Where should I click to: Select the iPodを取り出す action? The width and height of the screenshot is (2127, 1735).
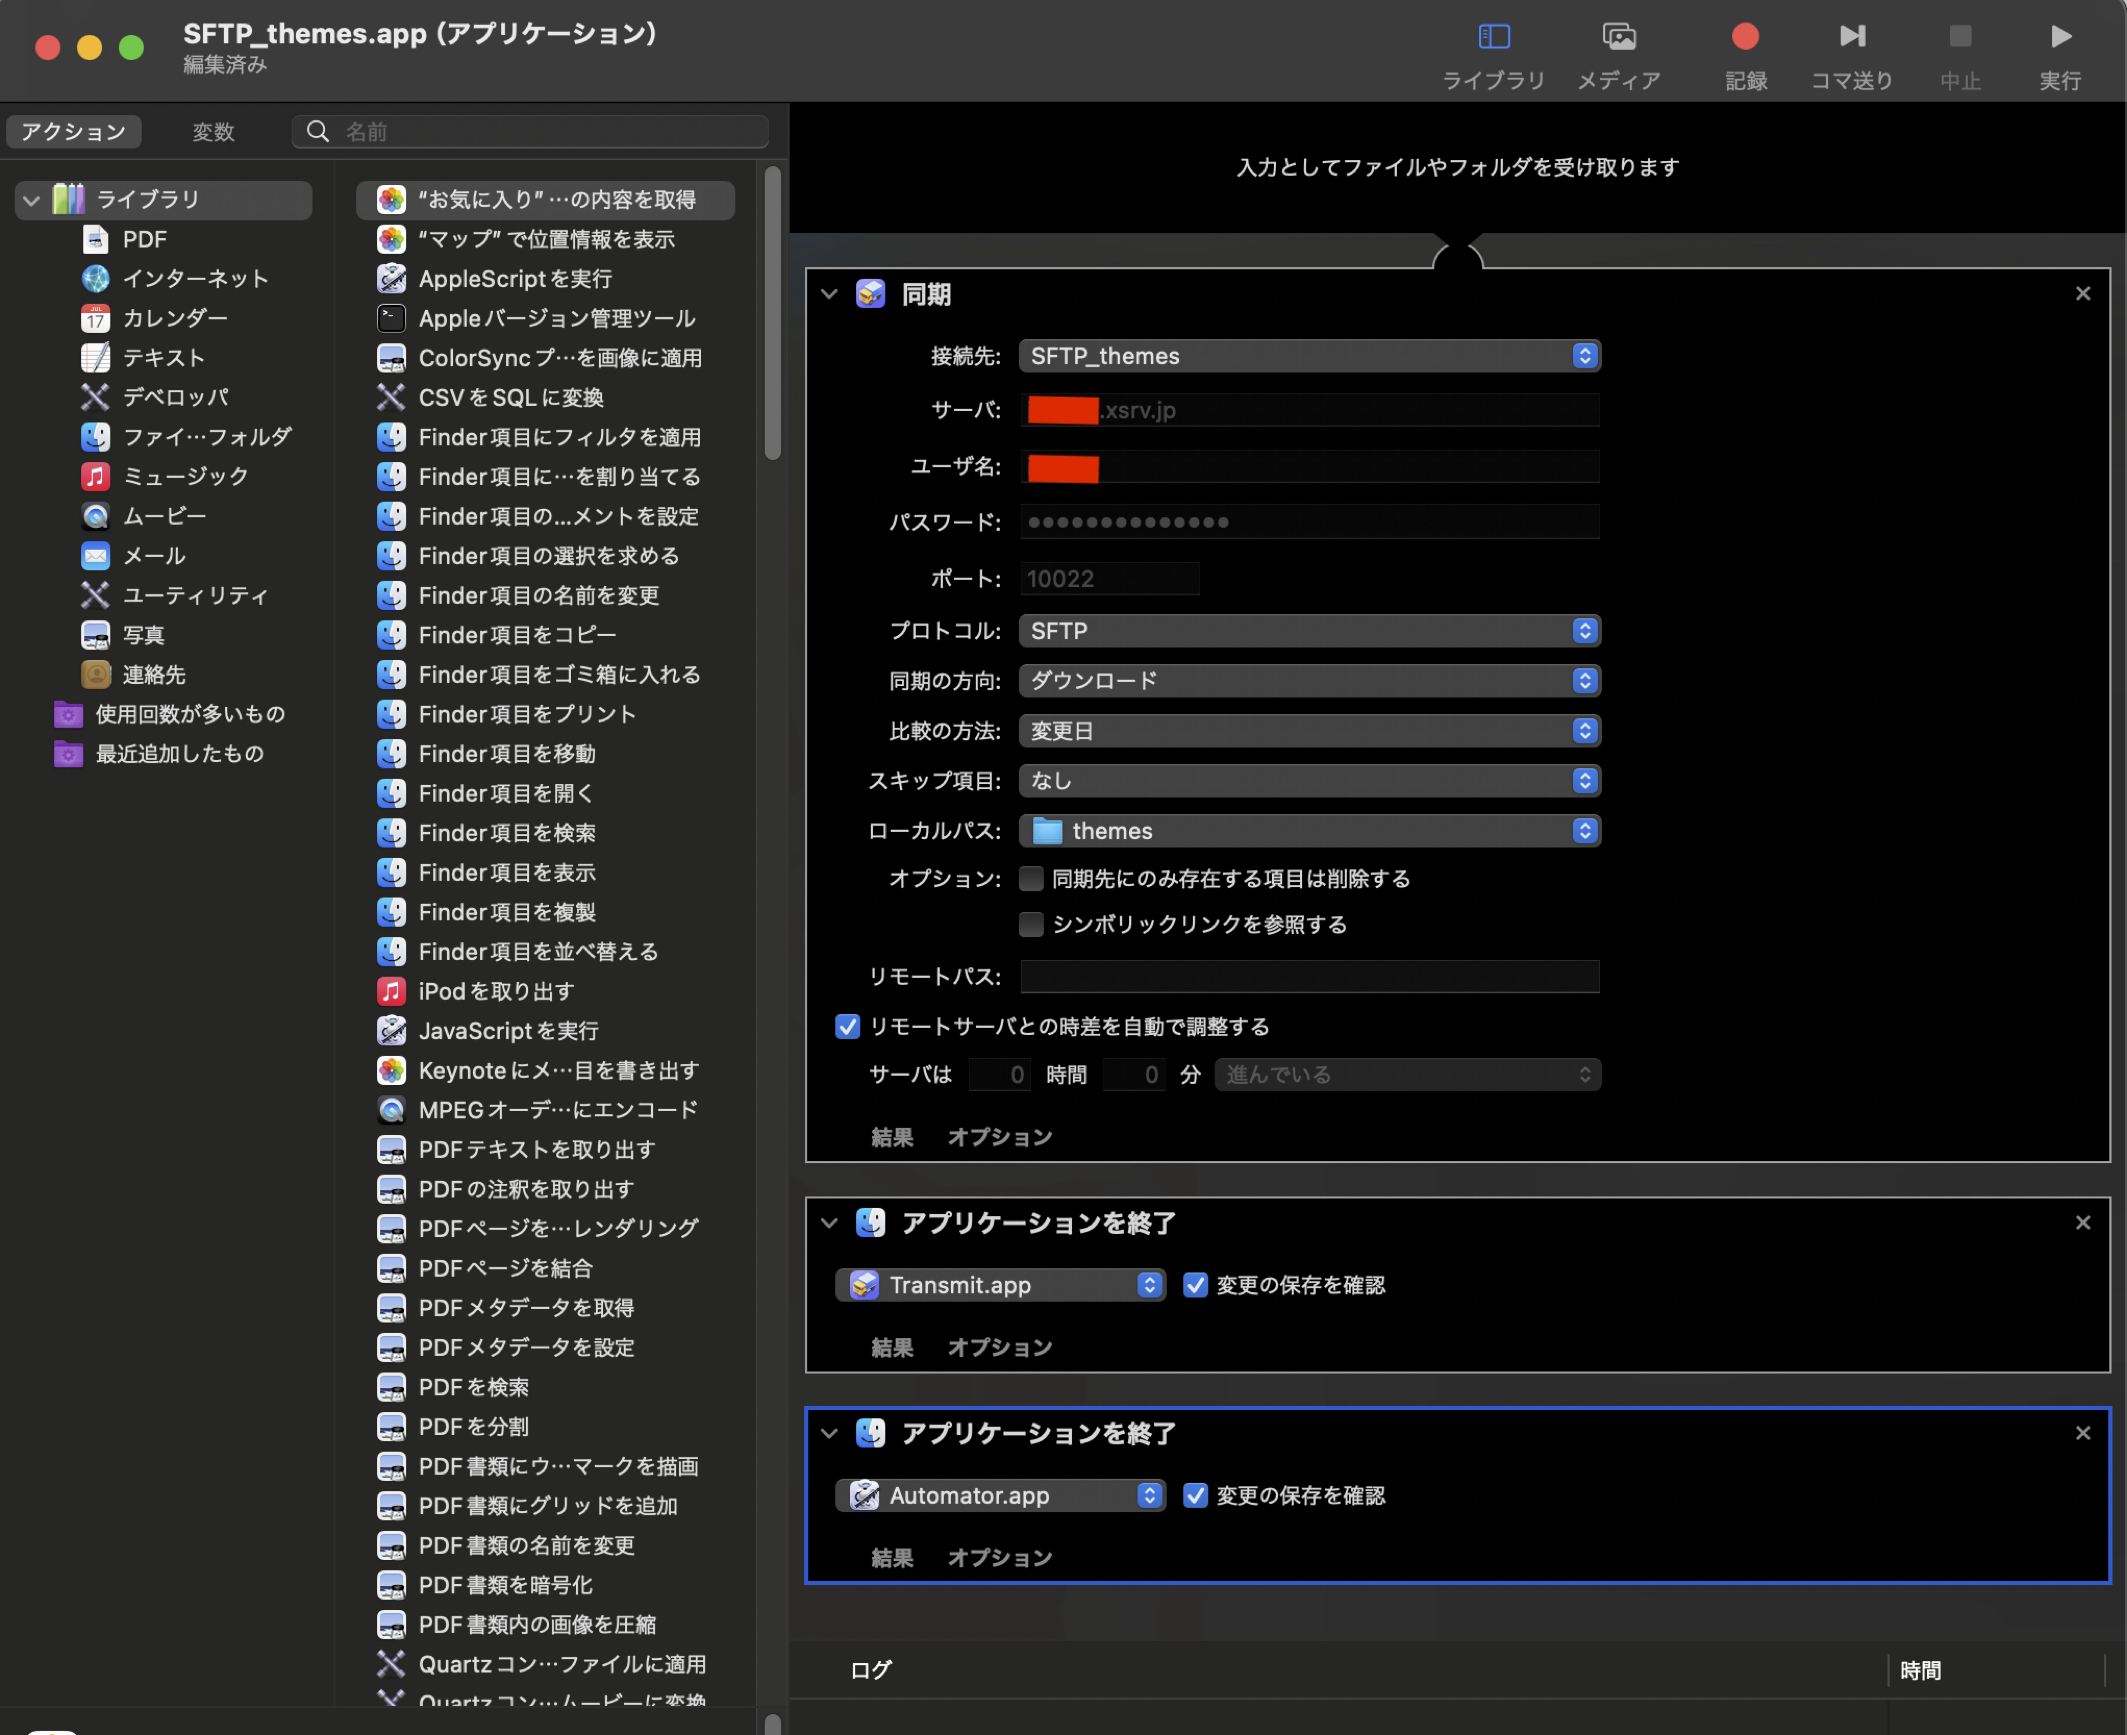point(496,991)
